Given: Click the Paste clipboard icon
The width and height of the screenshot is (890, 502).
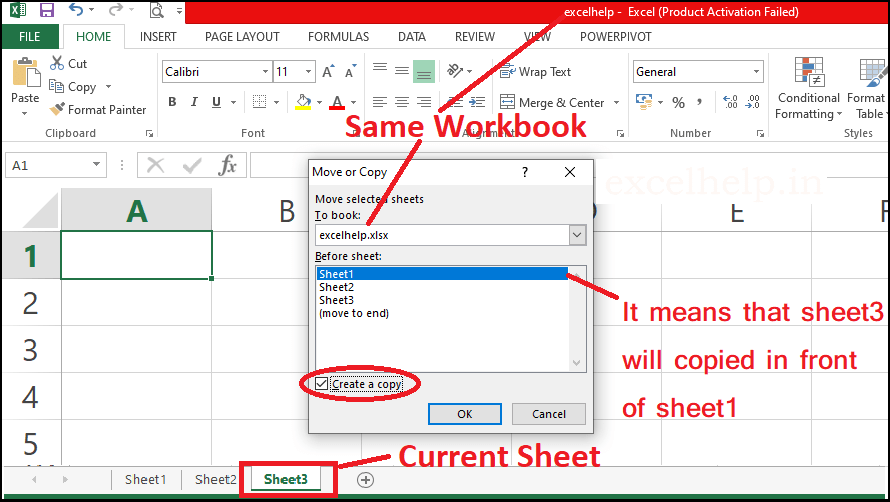Looking at the screenshot, I should click(26, 72).
